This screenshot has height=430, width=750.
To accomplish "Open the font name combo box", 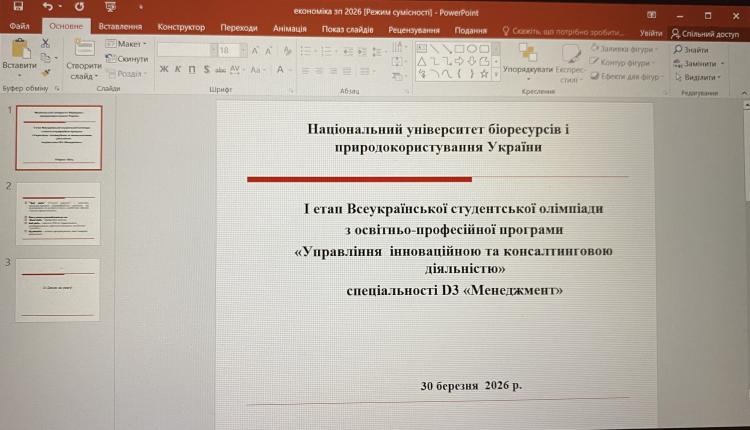I will tap(187, 50).
